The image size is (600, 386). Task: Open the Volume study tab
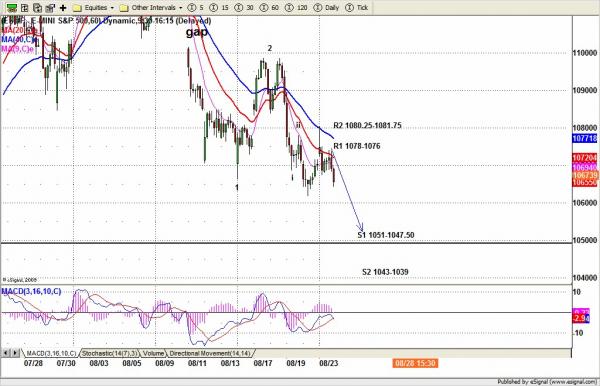click(153, 353)
